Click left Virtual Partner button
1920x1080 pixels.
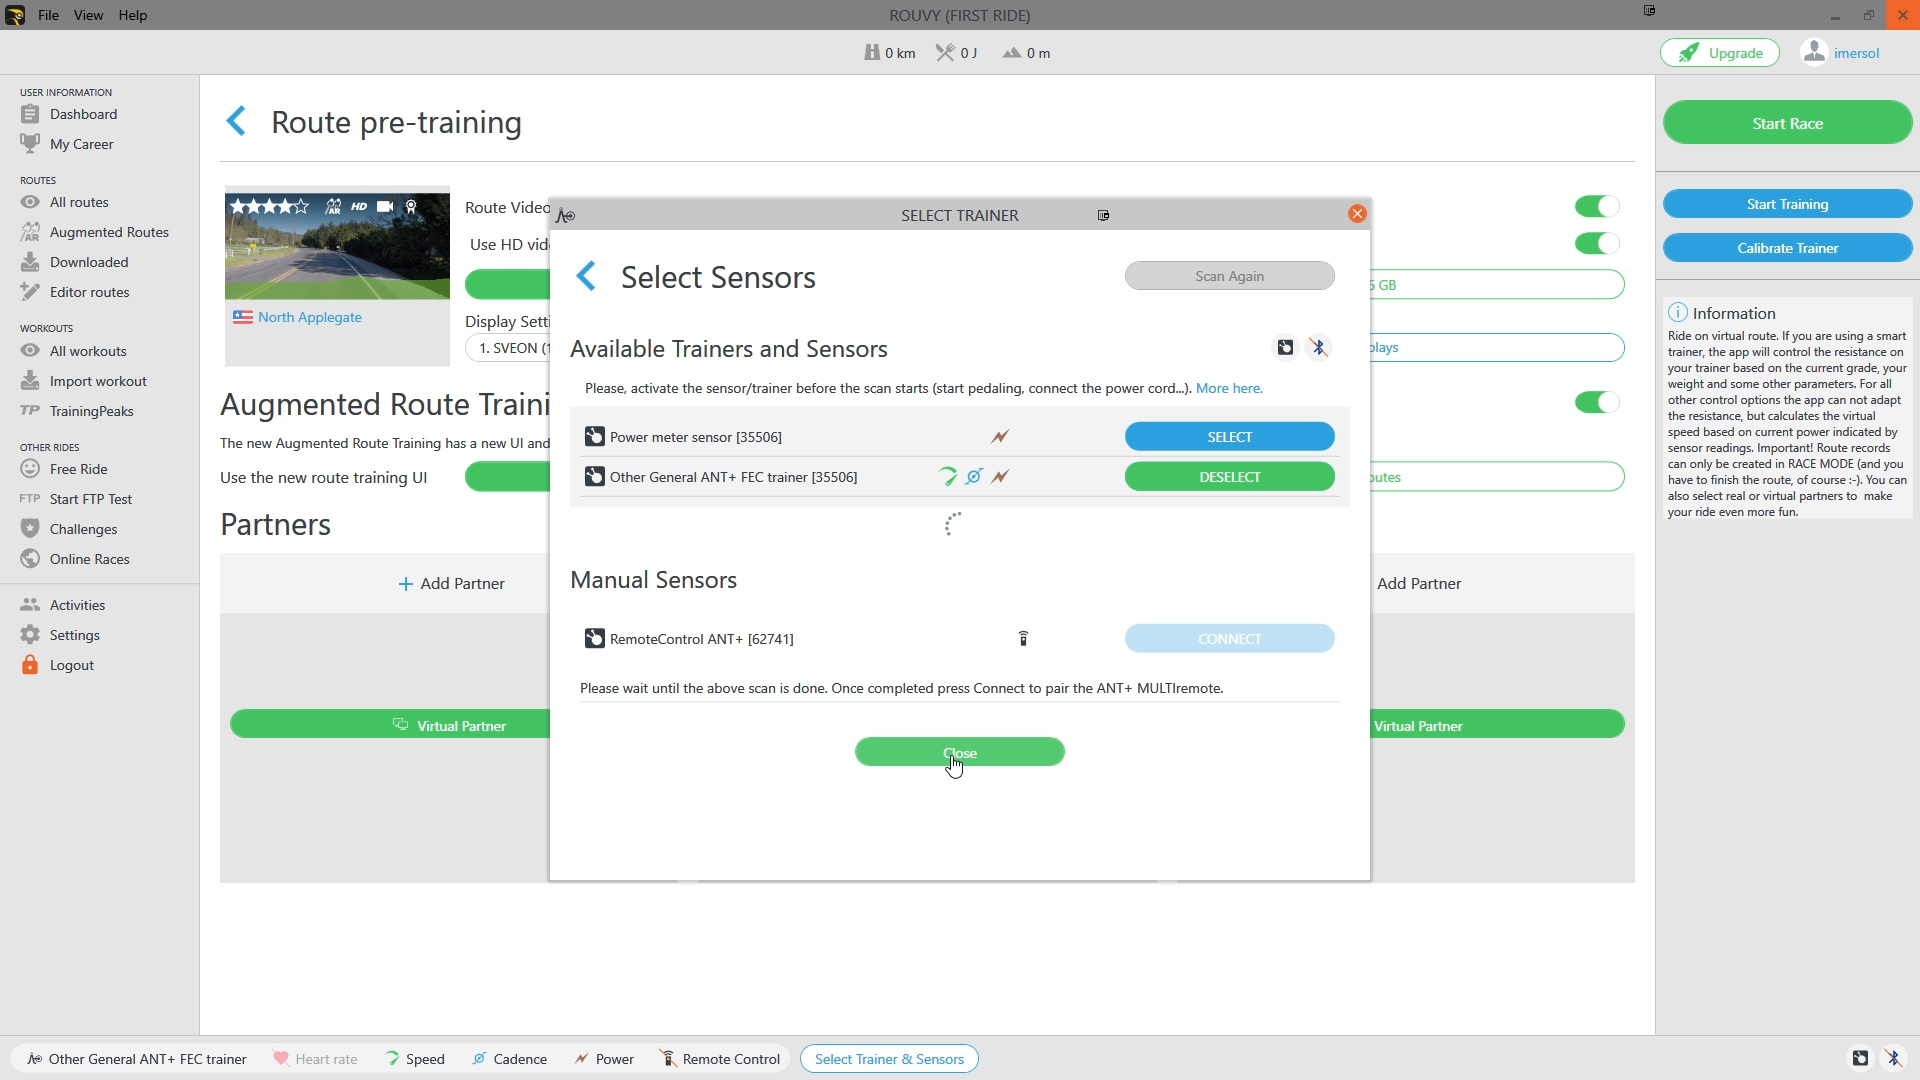(x=390, y=725)
